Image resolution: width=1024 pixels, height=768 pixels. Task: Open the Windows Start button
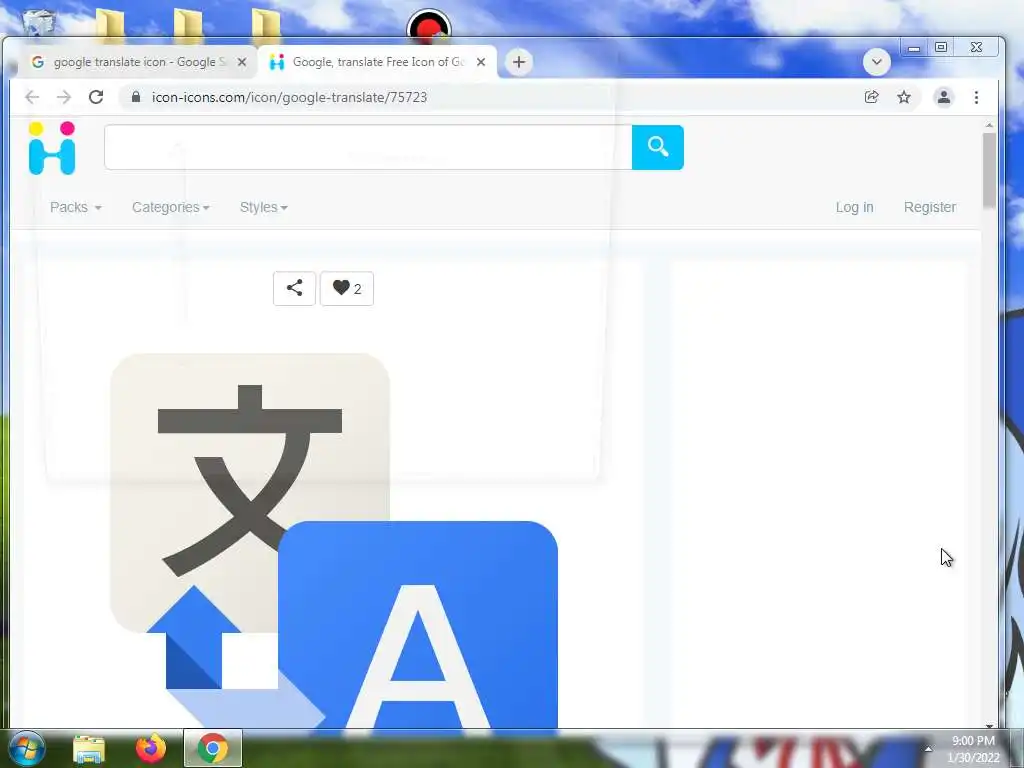click(x=26, y=748)
